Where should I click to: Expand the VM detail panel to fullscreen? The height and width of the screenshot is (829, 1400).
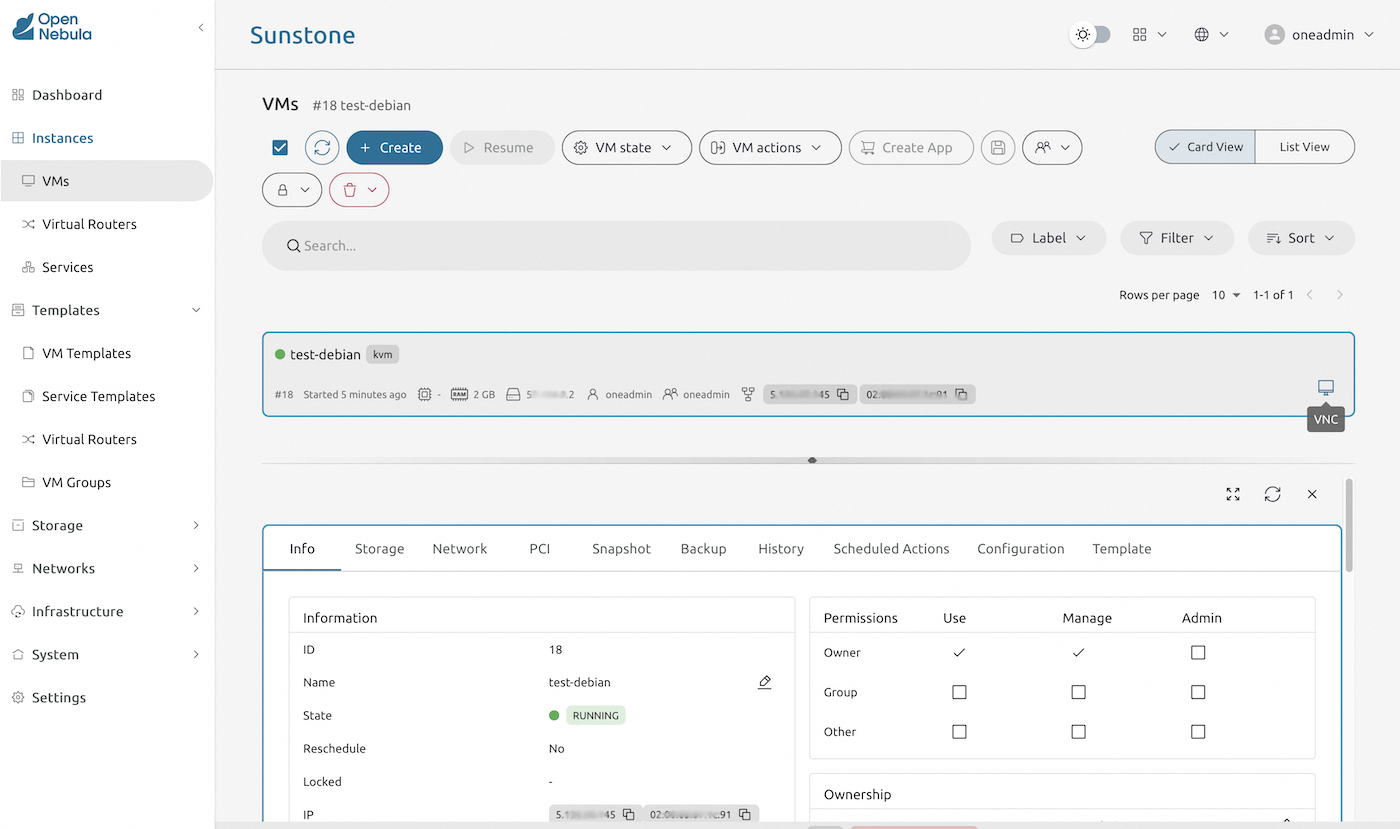pos(1232,494)
